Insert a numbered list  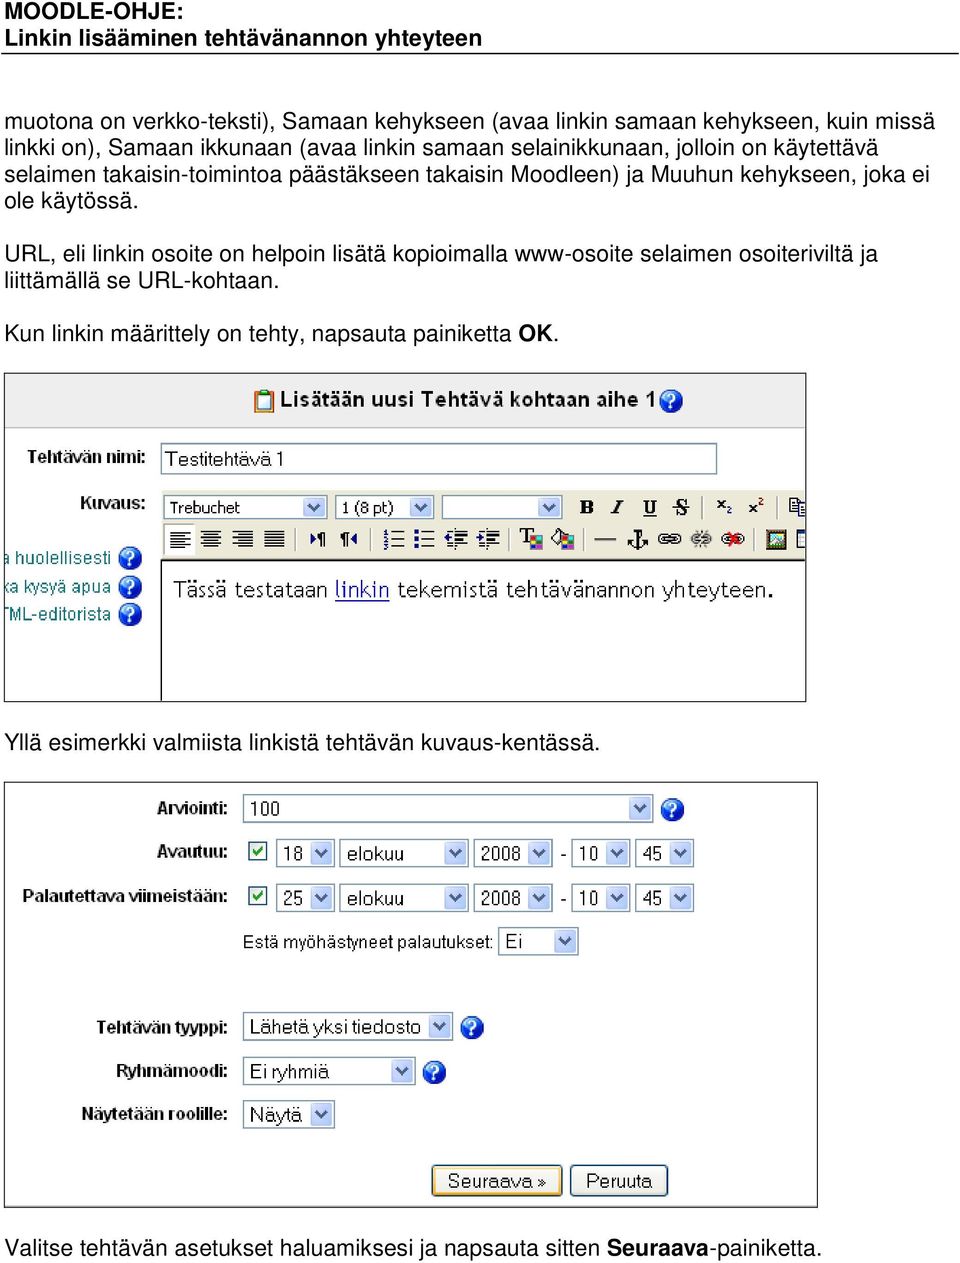coord(394,539)
